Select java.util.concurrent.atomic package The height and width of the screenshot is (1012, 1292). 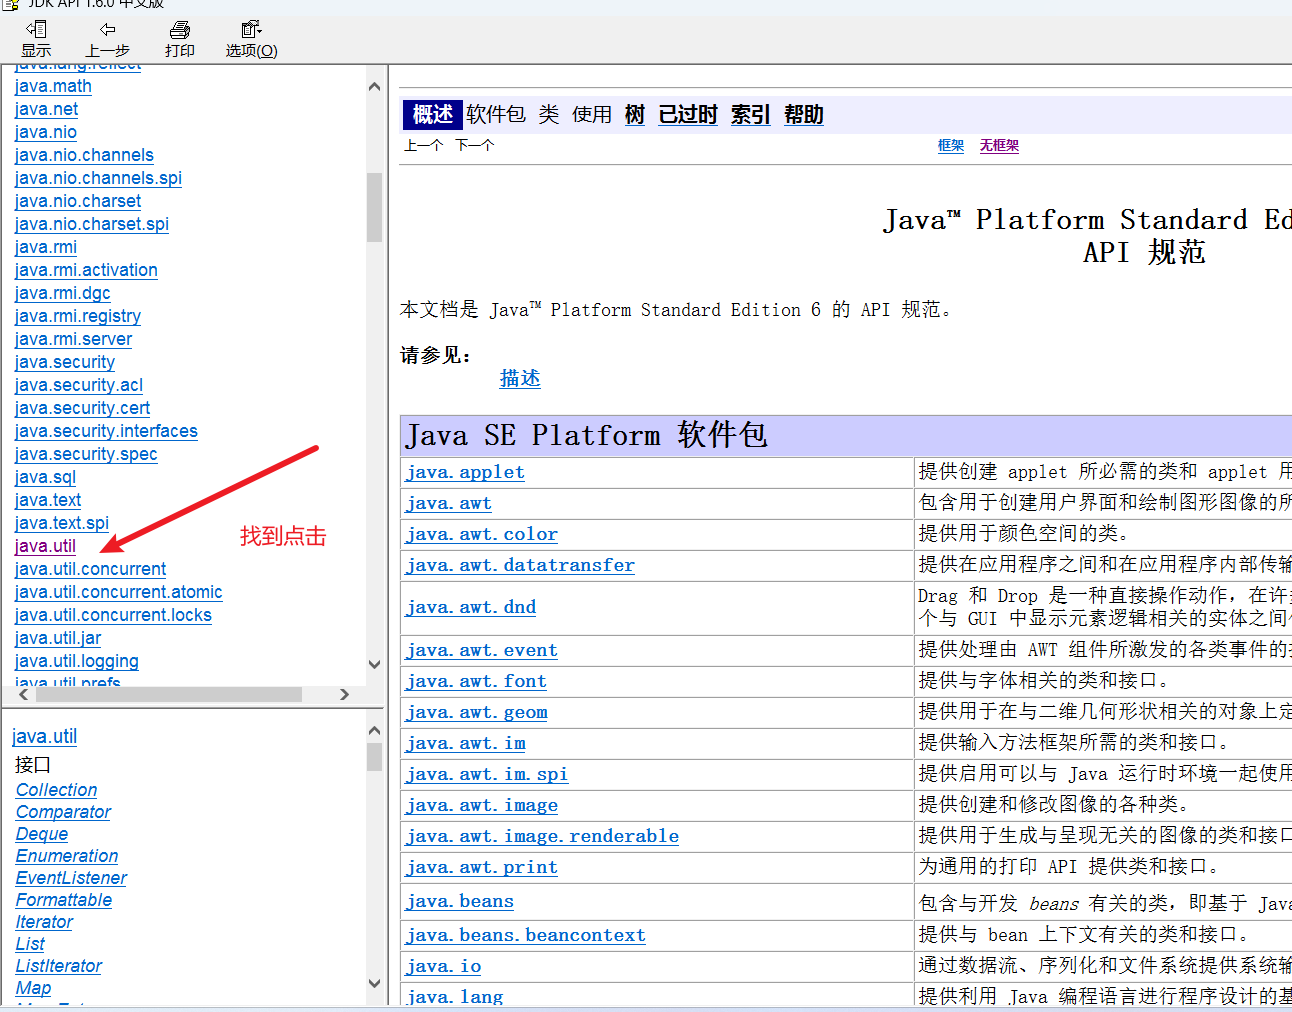coord(118,592)
